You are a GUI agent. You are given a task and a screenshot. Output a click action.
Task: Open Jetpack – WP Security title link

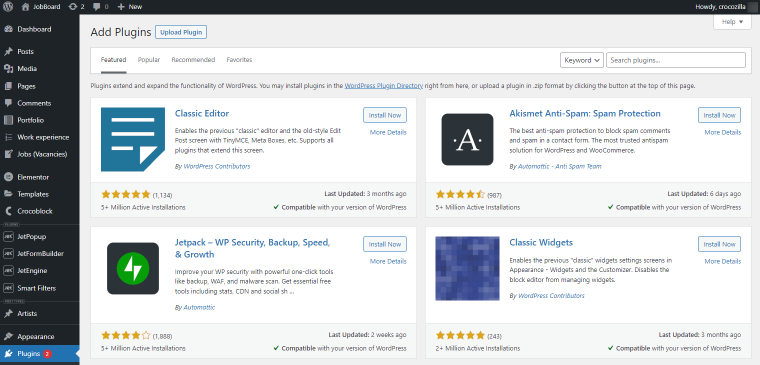253,248
